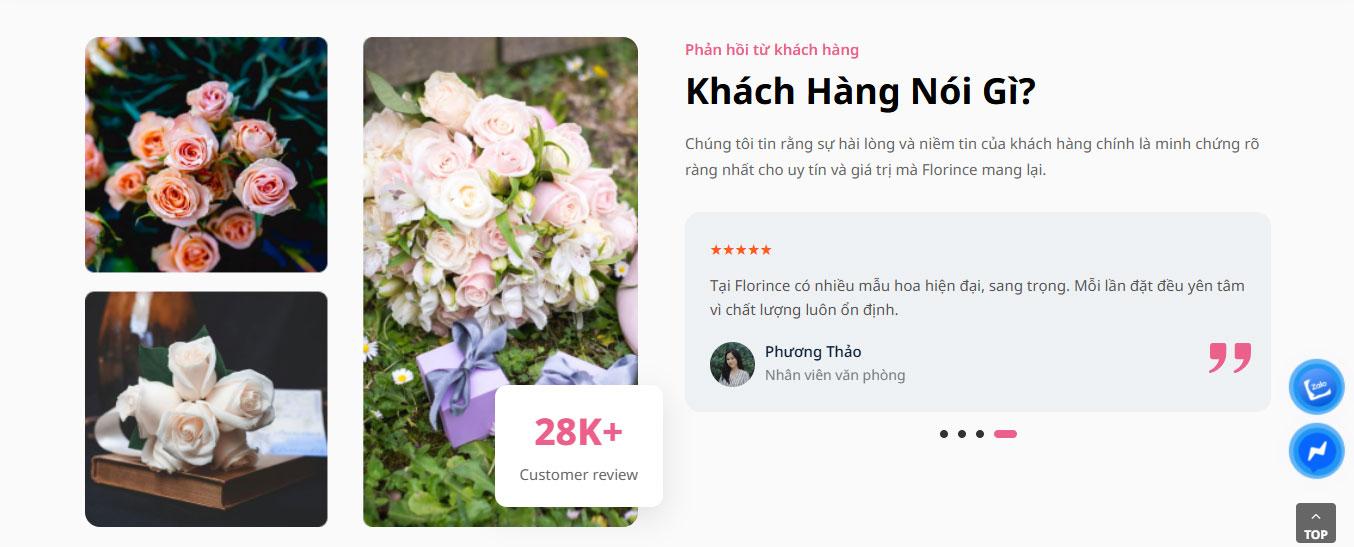
Task: Click the 28K+ customer review card
Action: point(579,446)
